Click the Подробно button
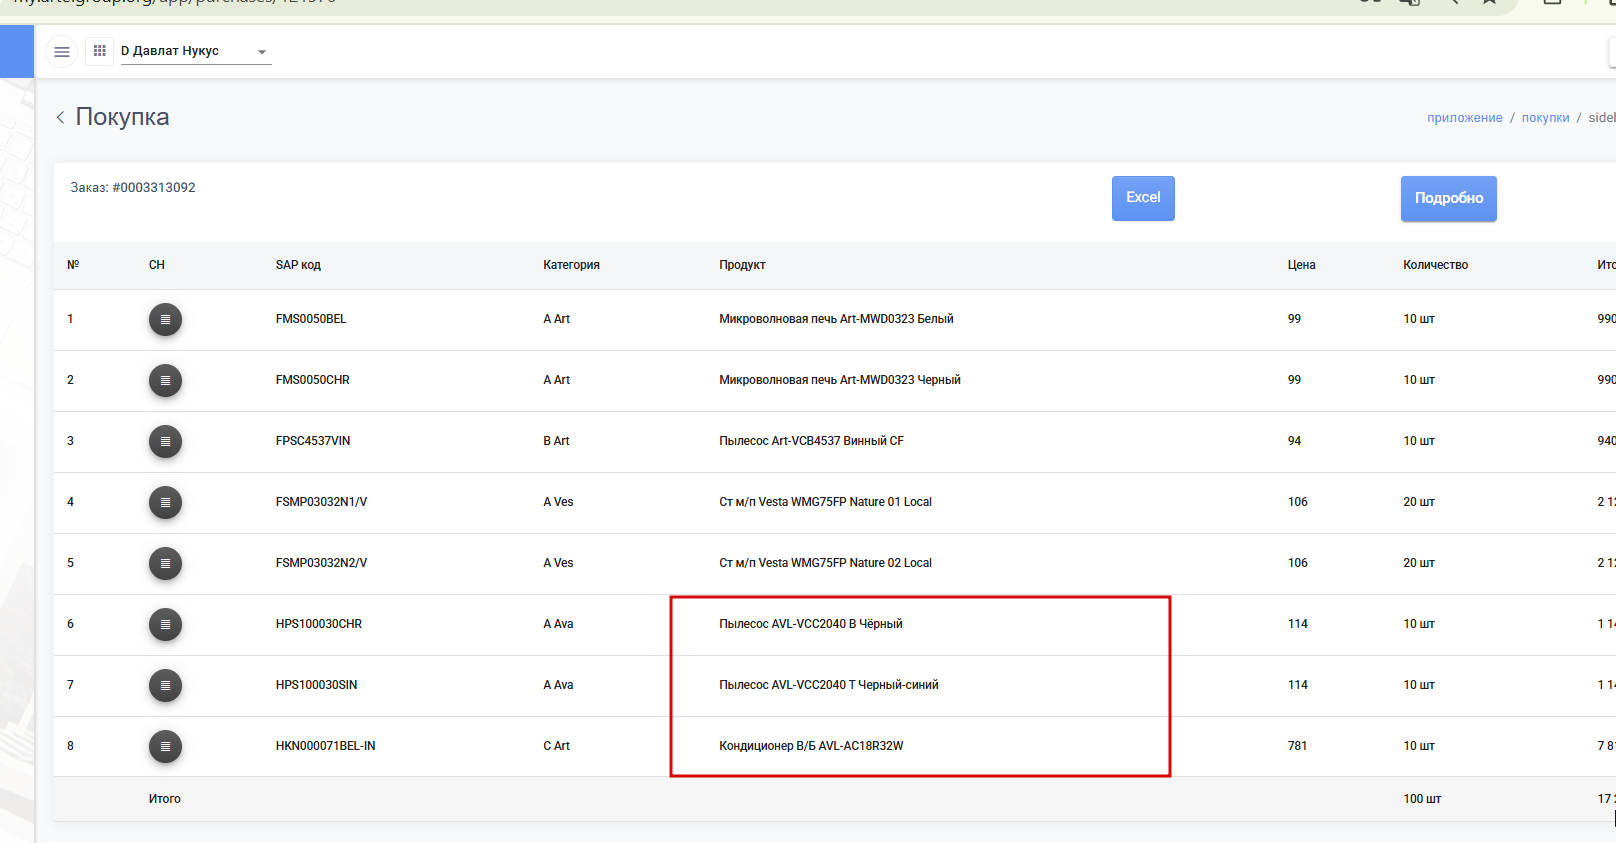The width and height of the screenshot is (1616, 843). pos(1448,198)
